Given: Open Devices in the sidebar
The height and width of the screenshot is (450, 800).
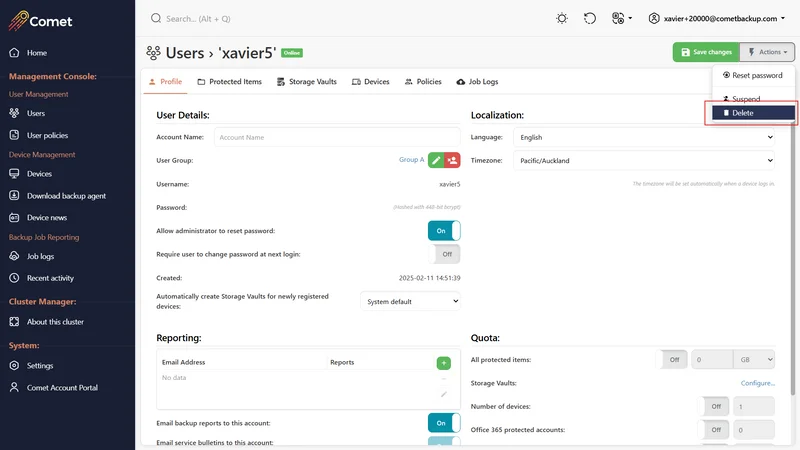Looking at the screenshot, I should pos(39,174).
